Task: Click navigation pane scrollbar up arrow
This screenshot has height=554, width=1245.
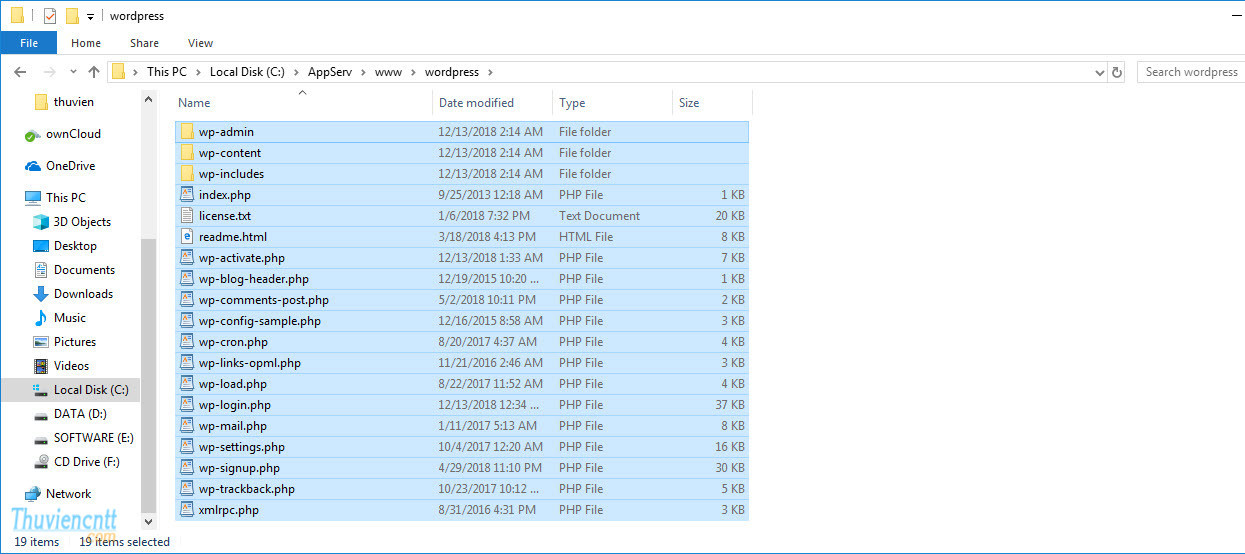Action: click(149, 98)
